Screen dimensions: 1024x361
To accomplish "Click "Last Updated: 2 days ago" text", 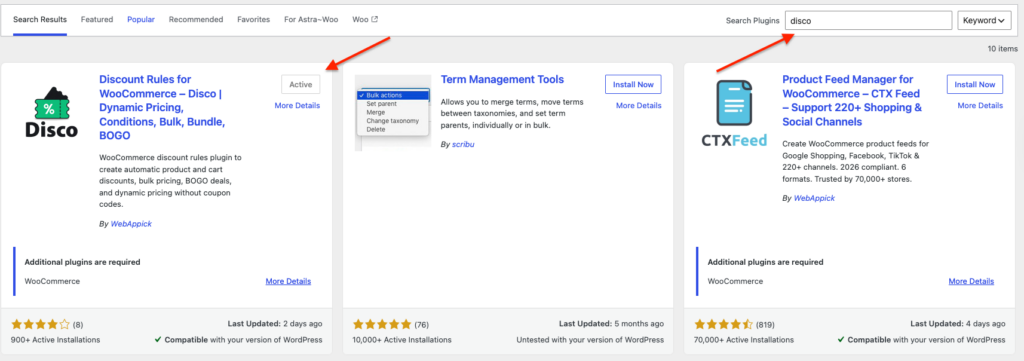I will click(x=275, y=323).
